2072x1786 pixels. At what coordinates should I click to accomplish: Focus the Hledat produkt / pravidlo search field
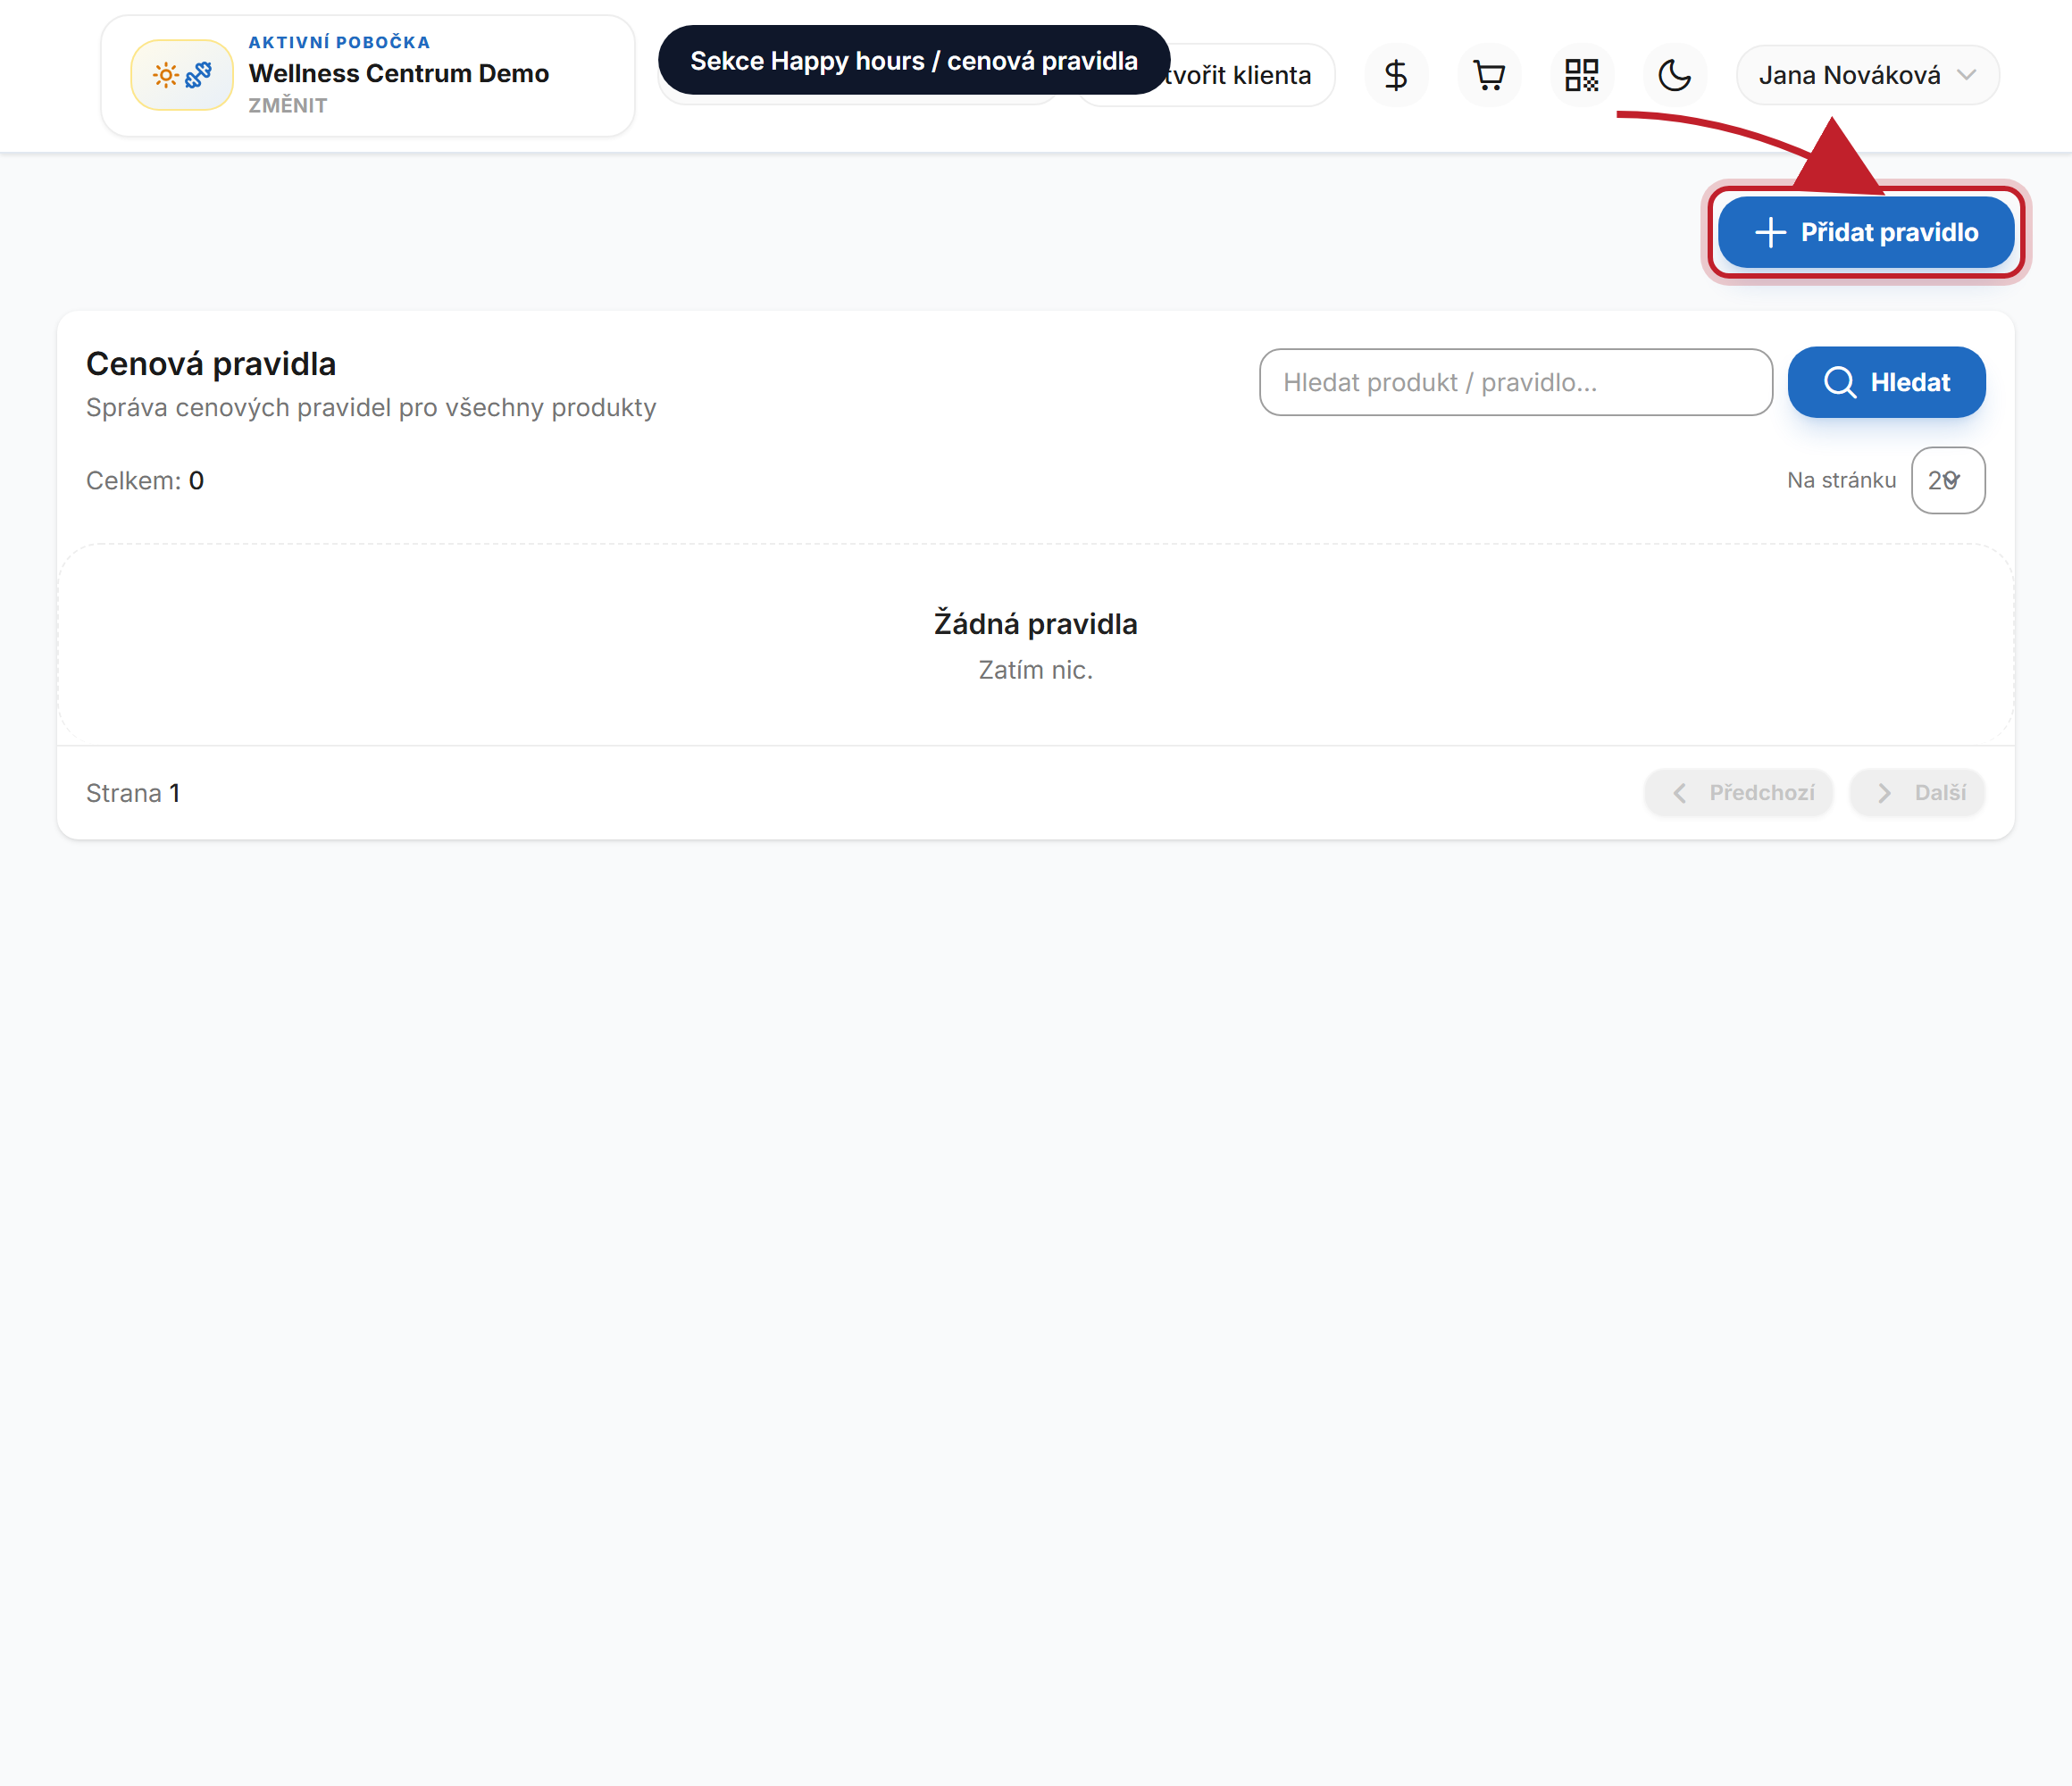[x=1516, y=382]
